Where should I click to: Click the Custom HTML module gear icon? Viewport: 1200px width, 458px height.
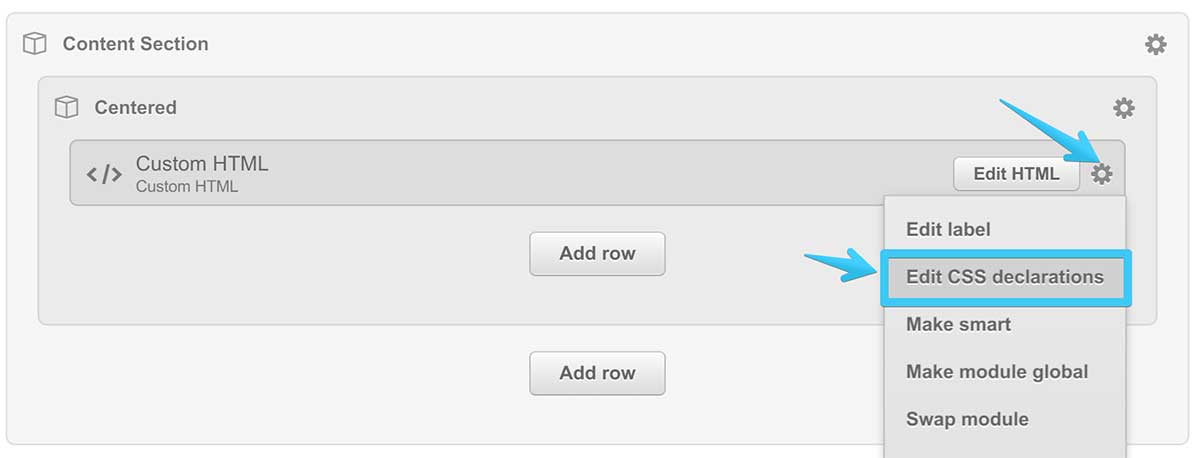tap(1101, 174)
